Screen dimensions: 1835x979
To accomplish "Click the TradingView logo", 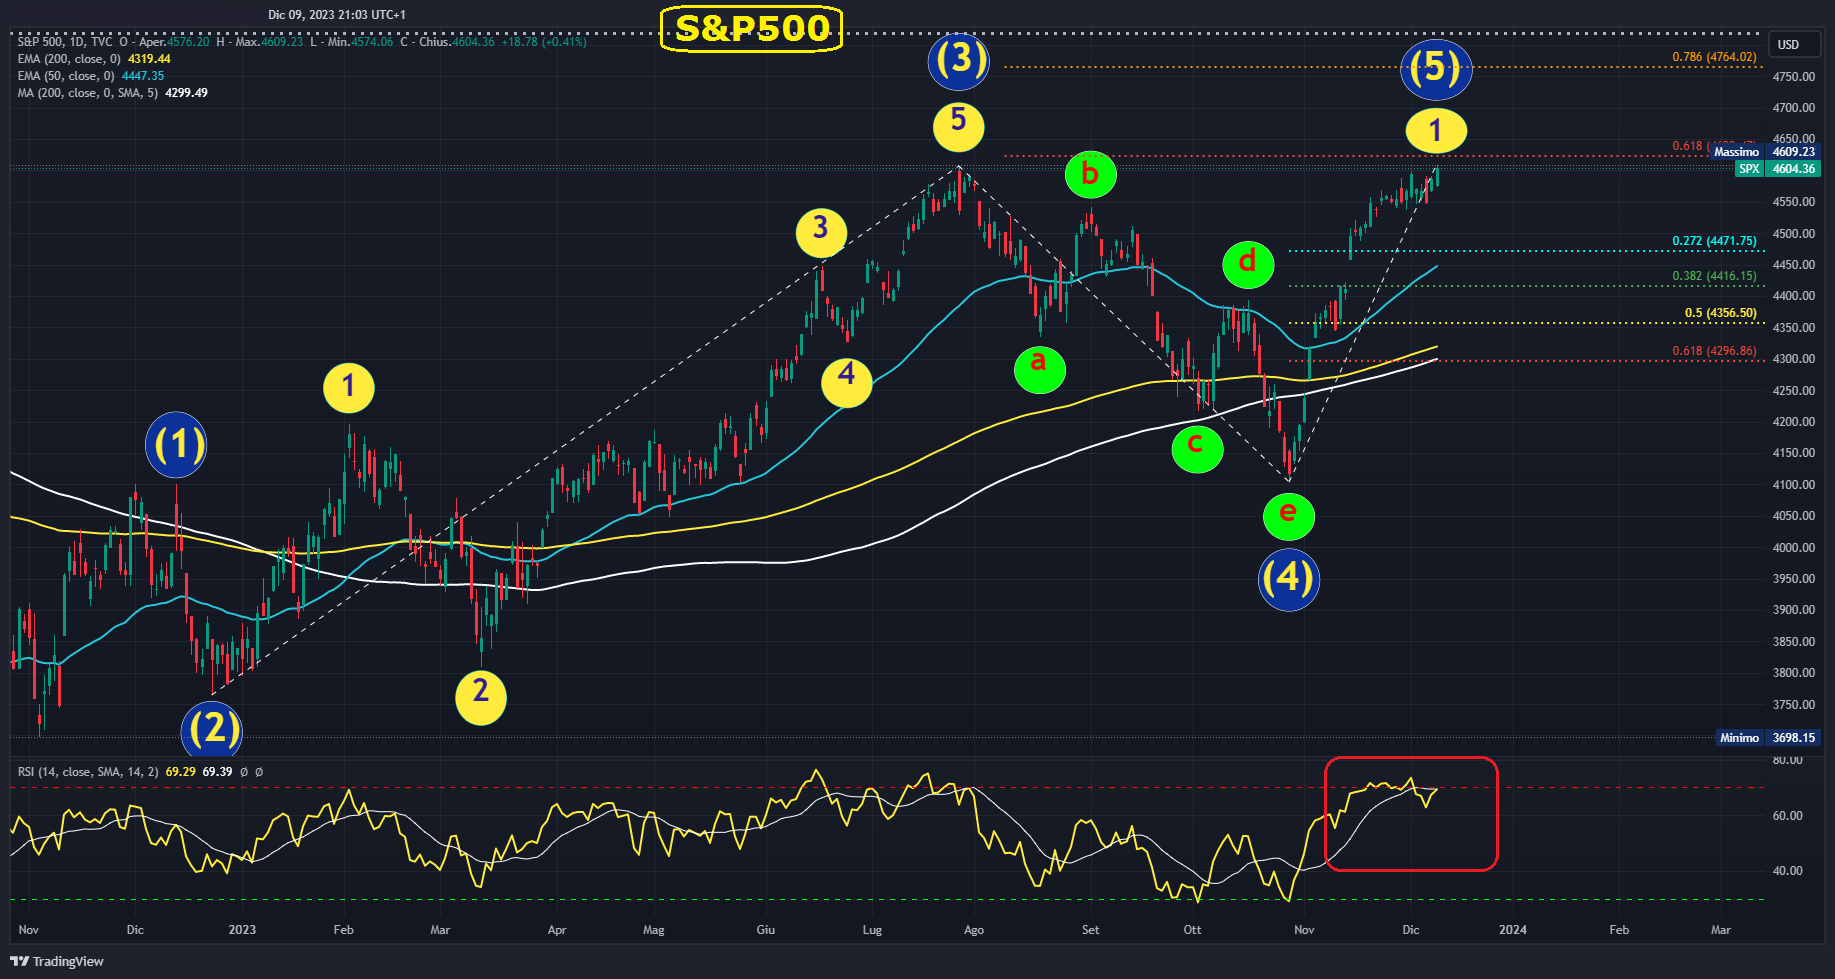I will [57, 961].
